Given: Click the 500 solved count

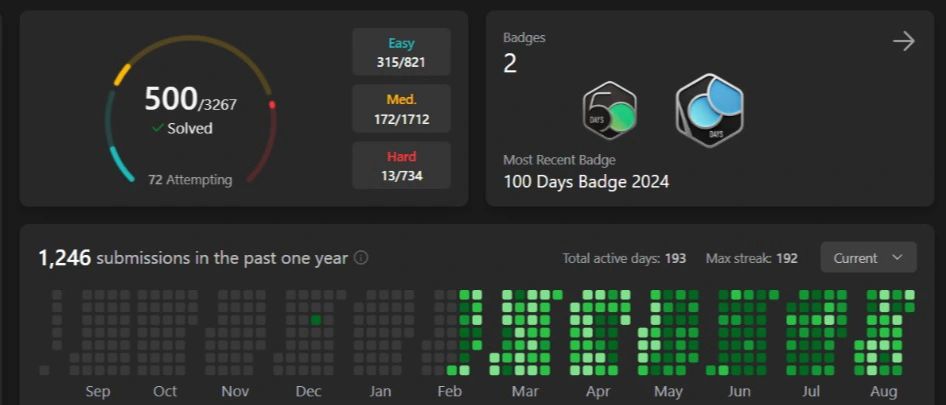Looking at the screenshot, I should click(173, 99).
